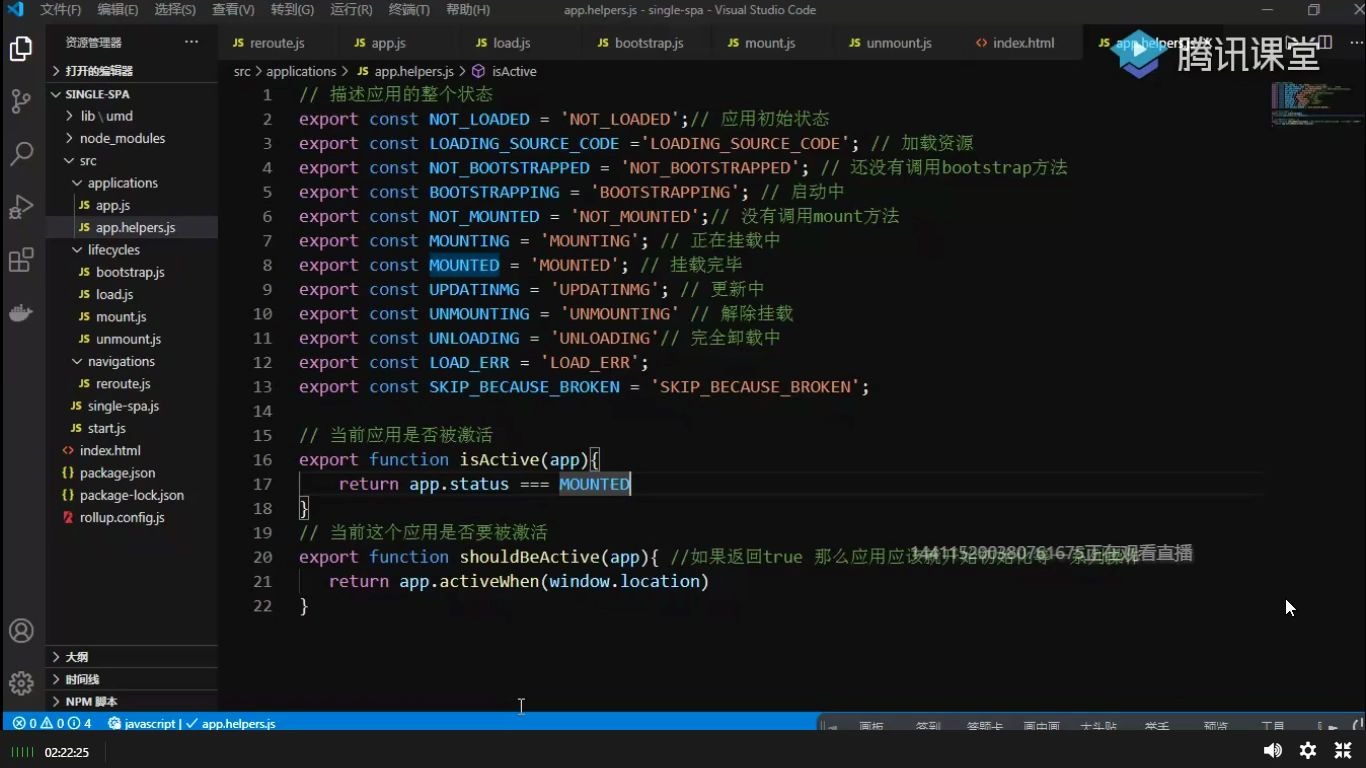Open the Docker view
Screen dimensions: 1366x768
tap(22, 312)
